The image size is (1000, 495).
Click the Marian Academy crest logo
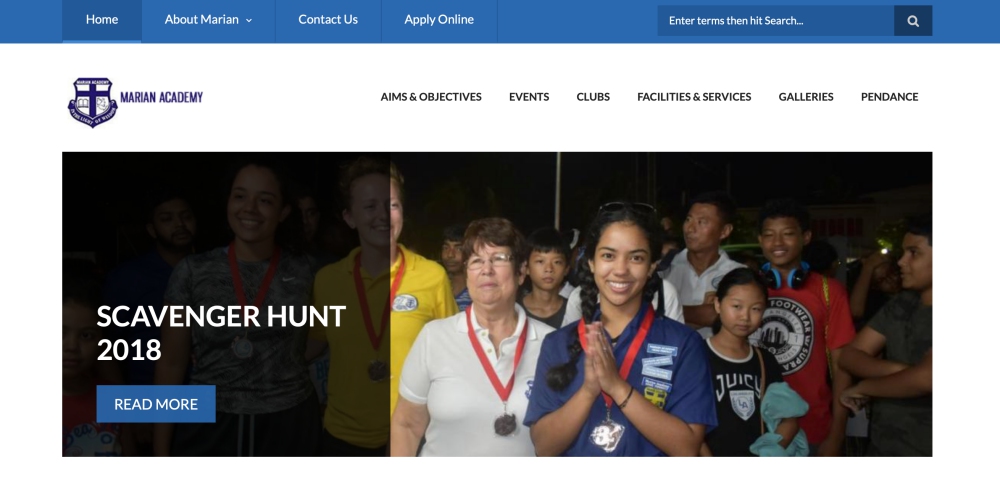92,102
